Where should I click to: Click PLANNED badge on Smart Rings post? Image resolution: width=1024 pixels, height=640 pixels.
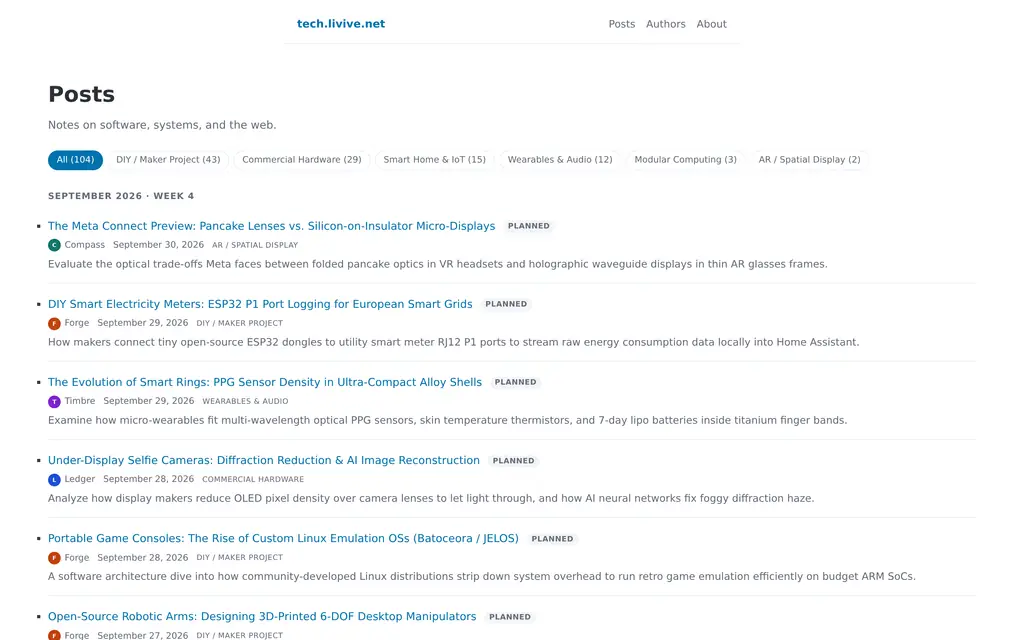coord(515,382)
